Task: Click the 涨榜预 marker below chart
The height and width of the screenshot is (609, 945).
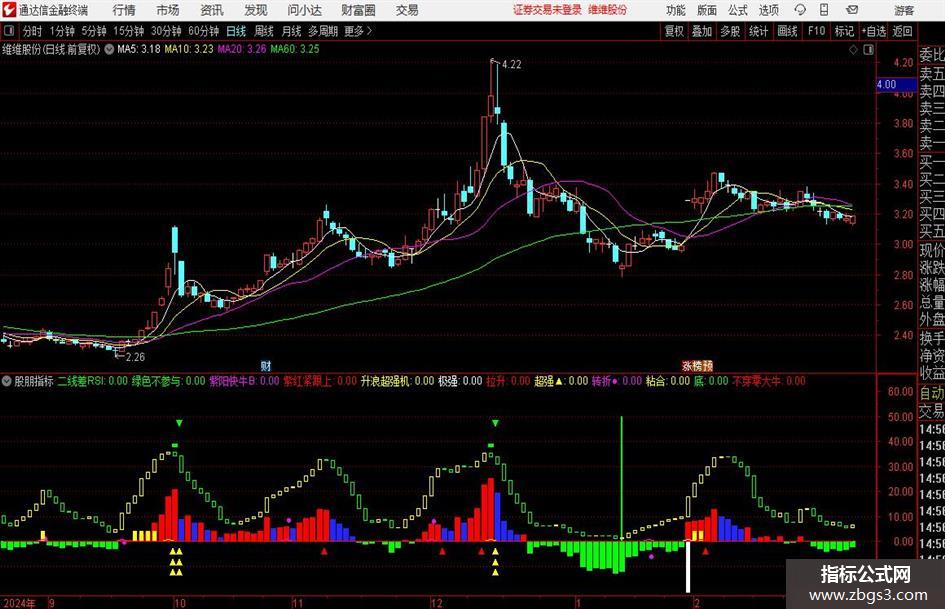Action: [697, 366]
